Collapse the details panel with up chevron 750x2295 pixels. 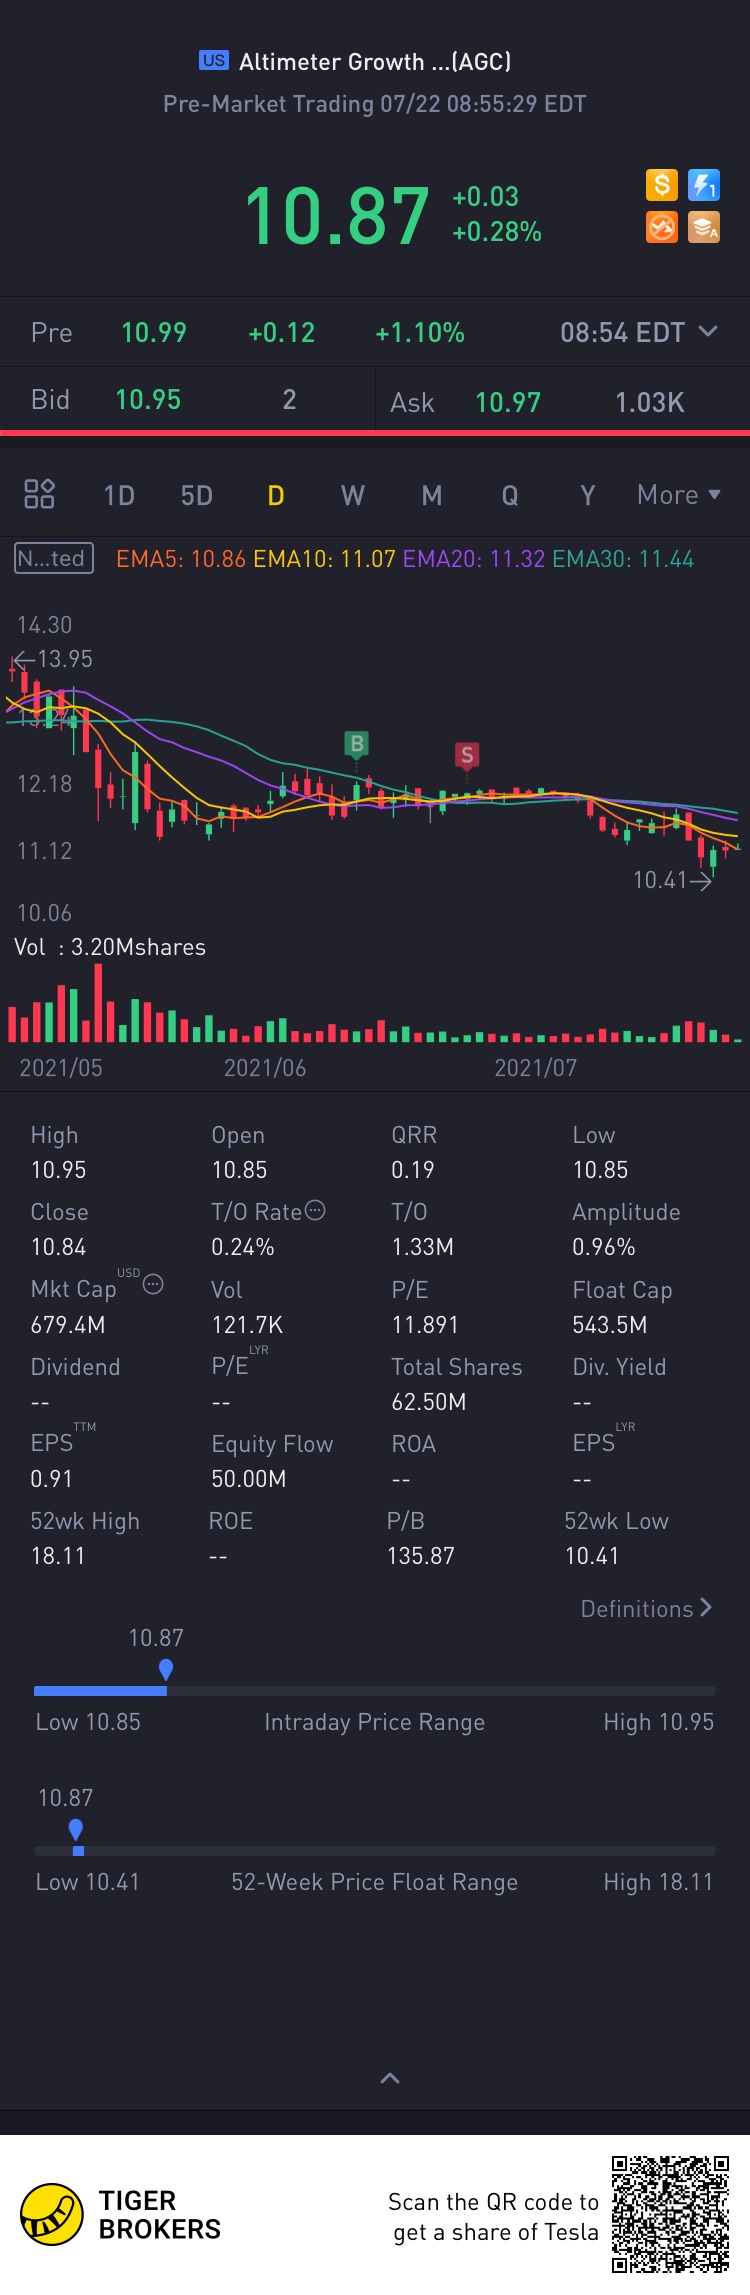click(390, 2078)
